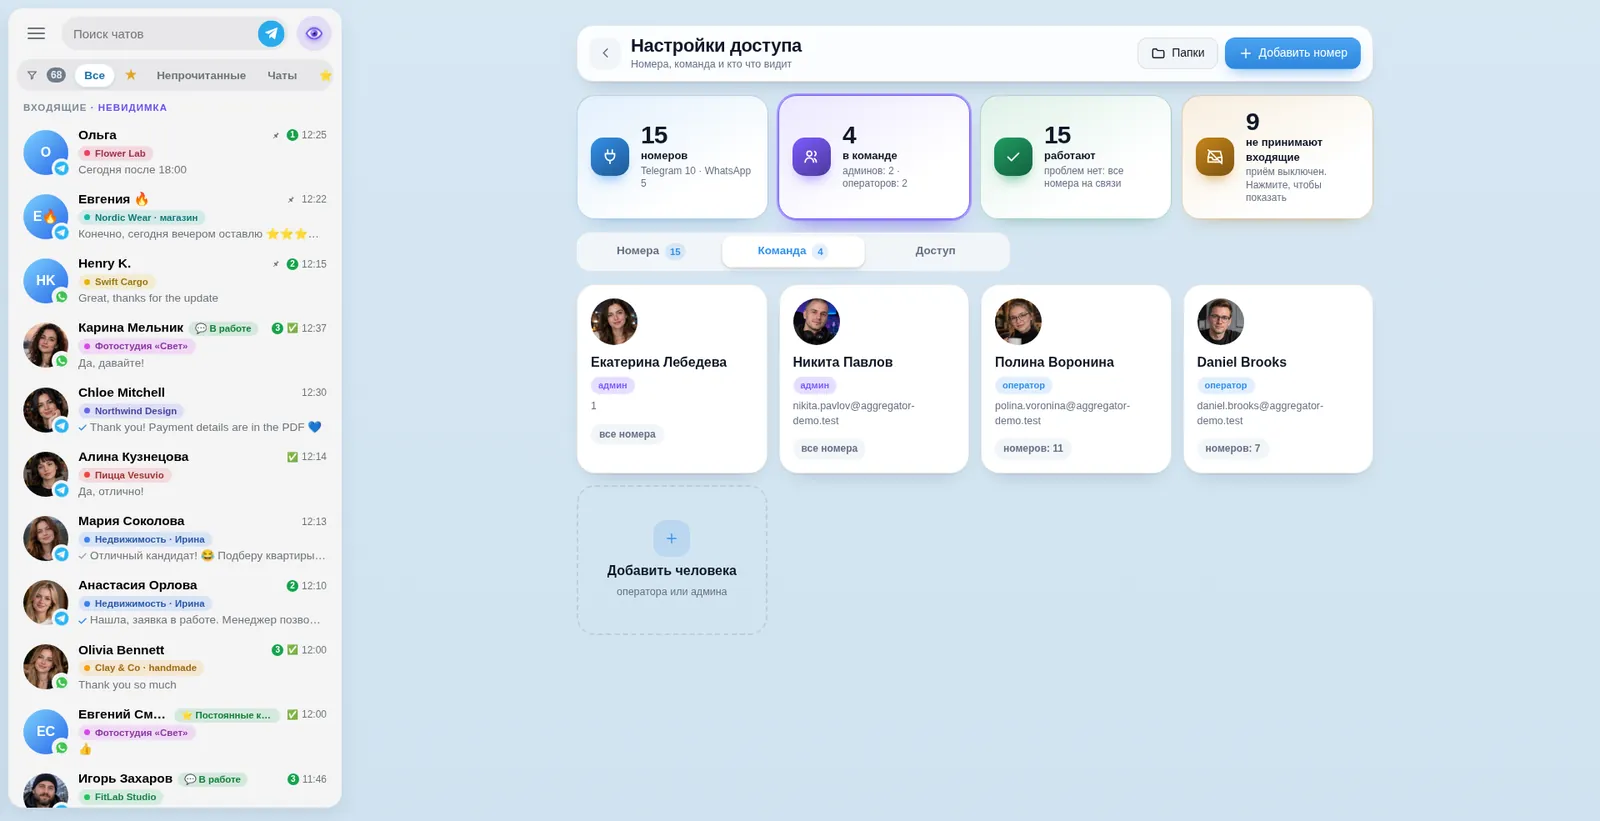Open the Номера tab
The image size is (1600, 821).
(650, 251)
